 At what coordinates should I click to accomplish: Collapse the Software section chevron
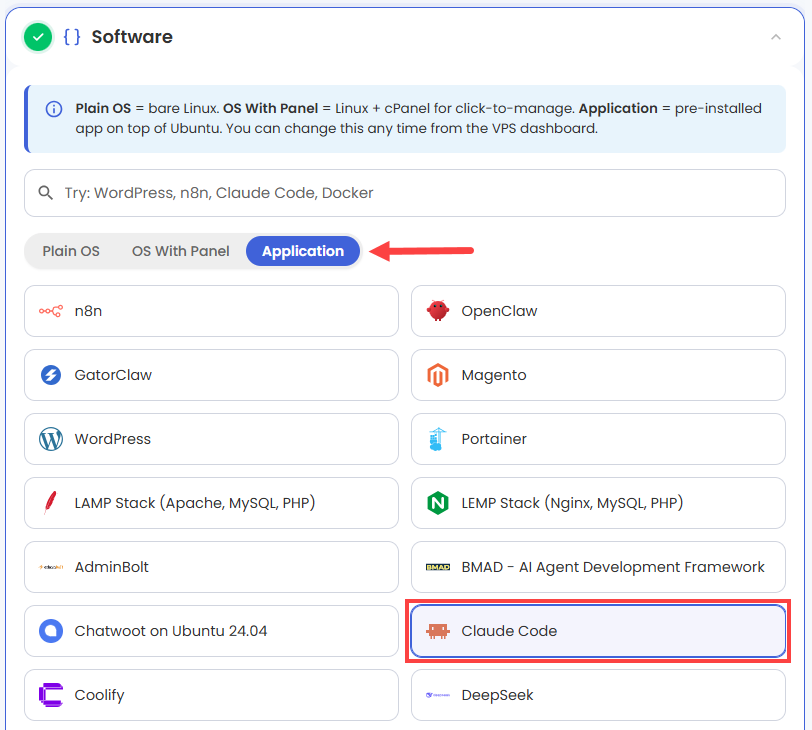(775, 37)
